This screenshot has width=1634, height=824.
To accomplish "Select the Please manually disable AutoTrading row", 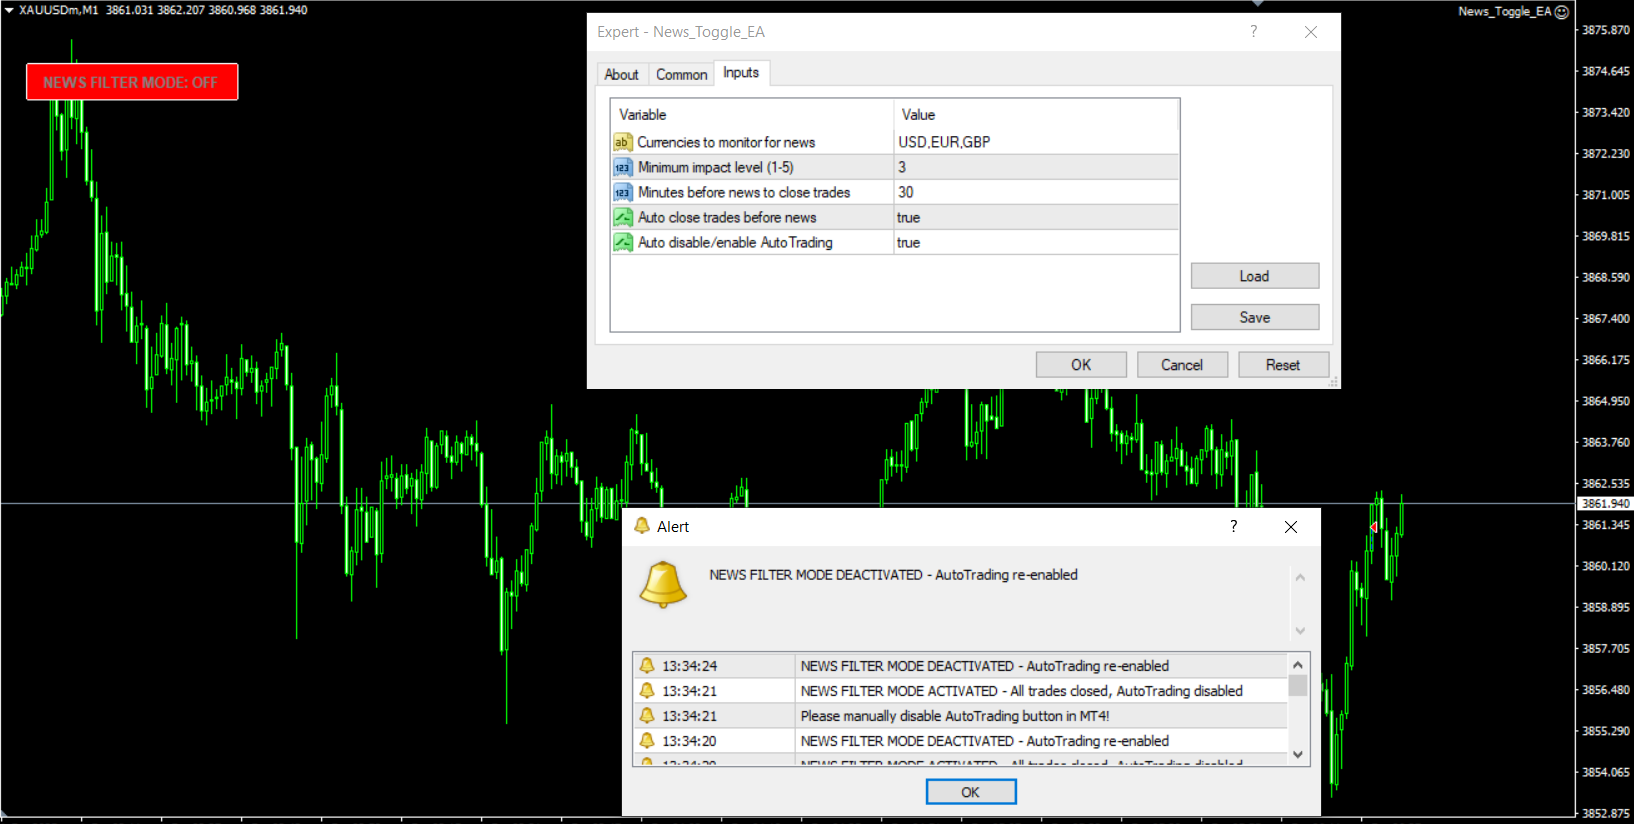I will tap(960, 716).
